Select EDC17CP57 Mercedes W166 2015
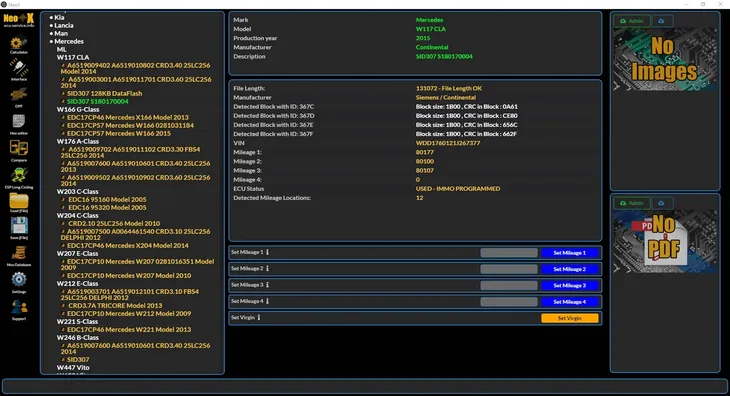The image size is (730, 396). coord(119,133)
